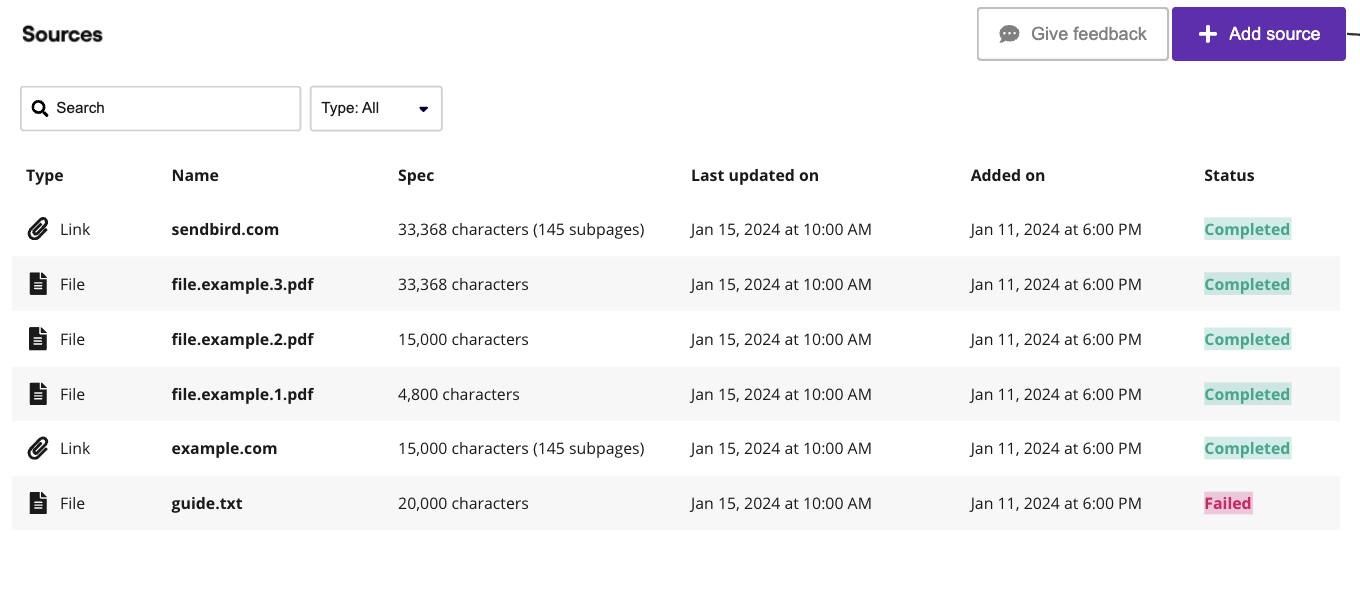1360x614 pixels.
Task: Click the plus icon in Add source
Action: (x=1207, y=34)
